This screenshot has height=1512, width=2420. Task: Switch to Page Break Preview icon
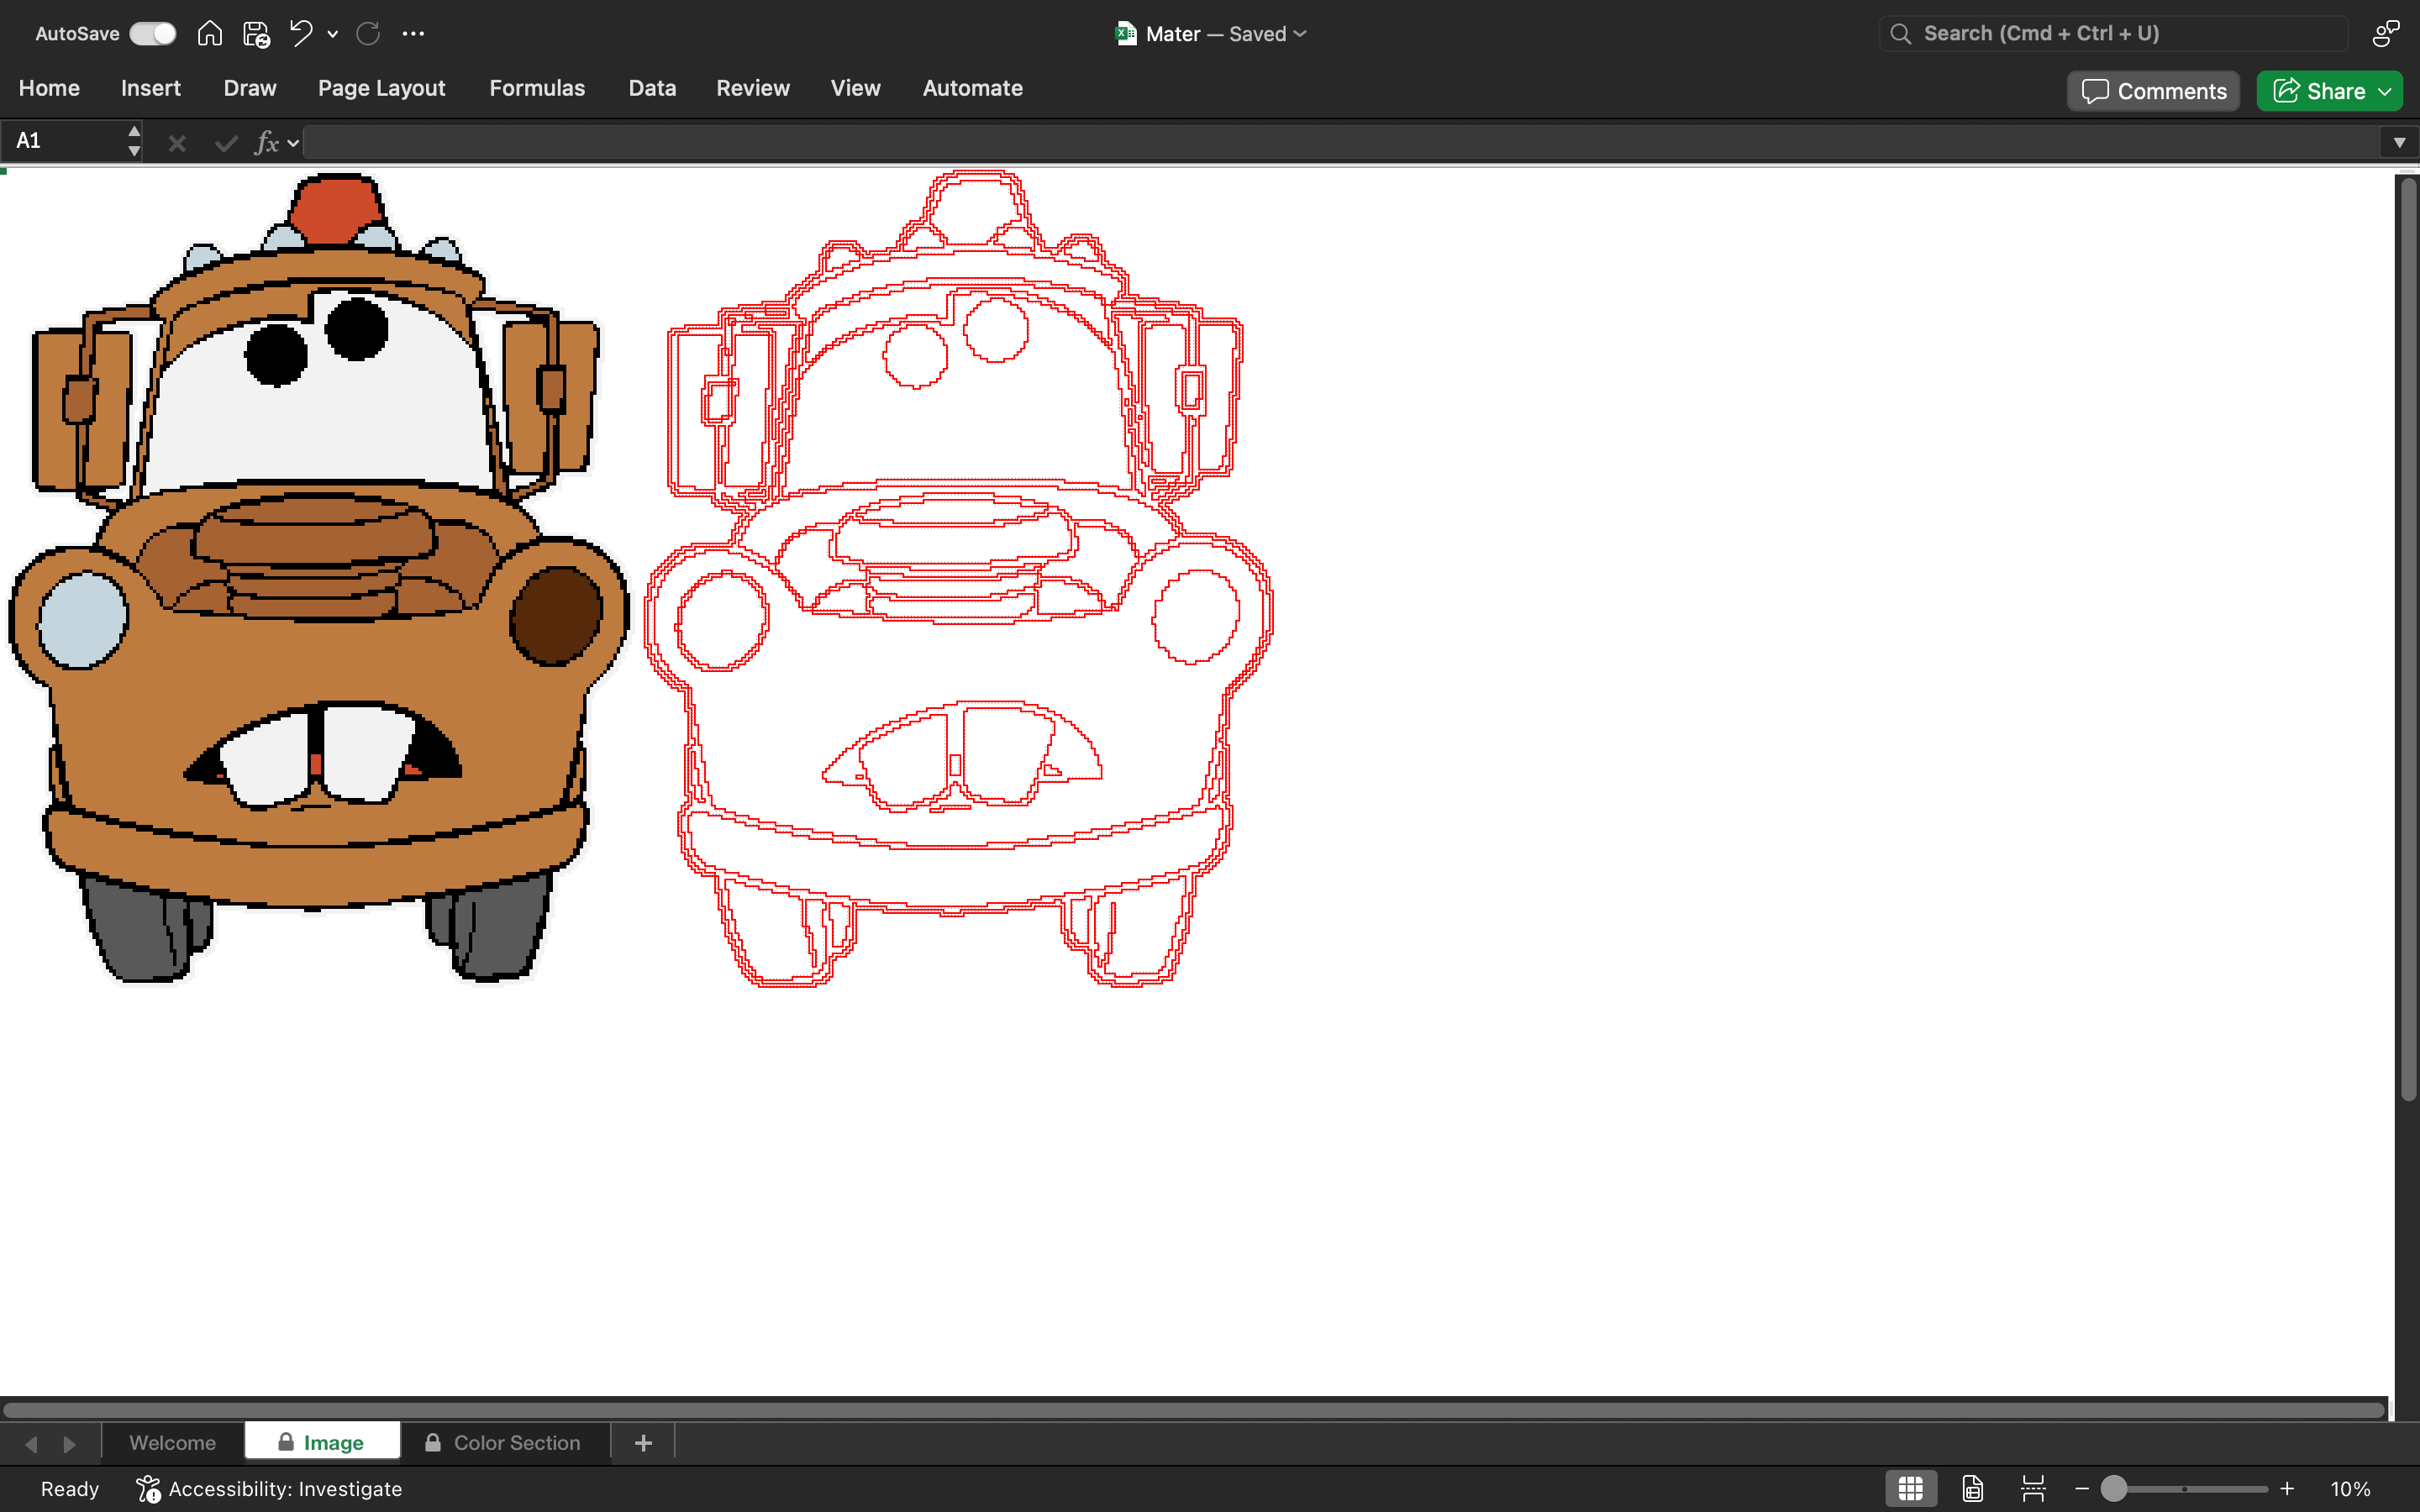pyautogui.click(x=2033, y=1489)
